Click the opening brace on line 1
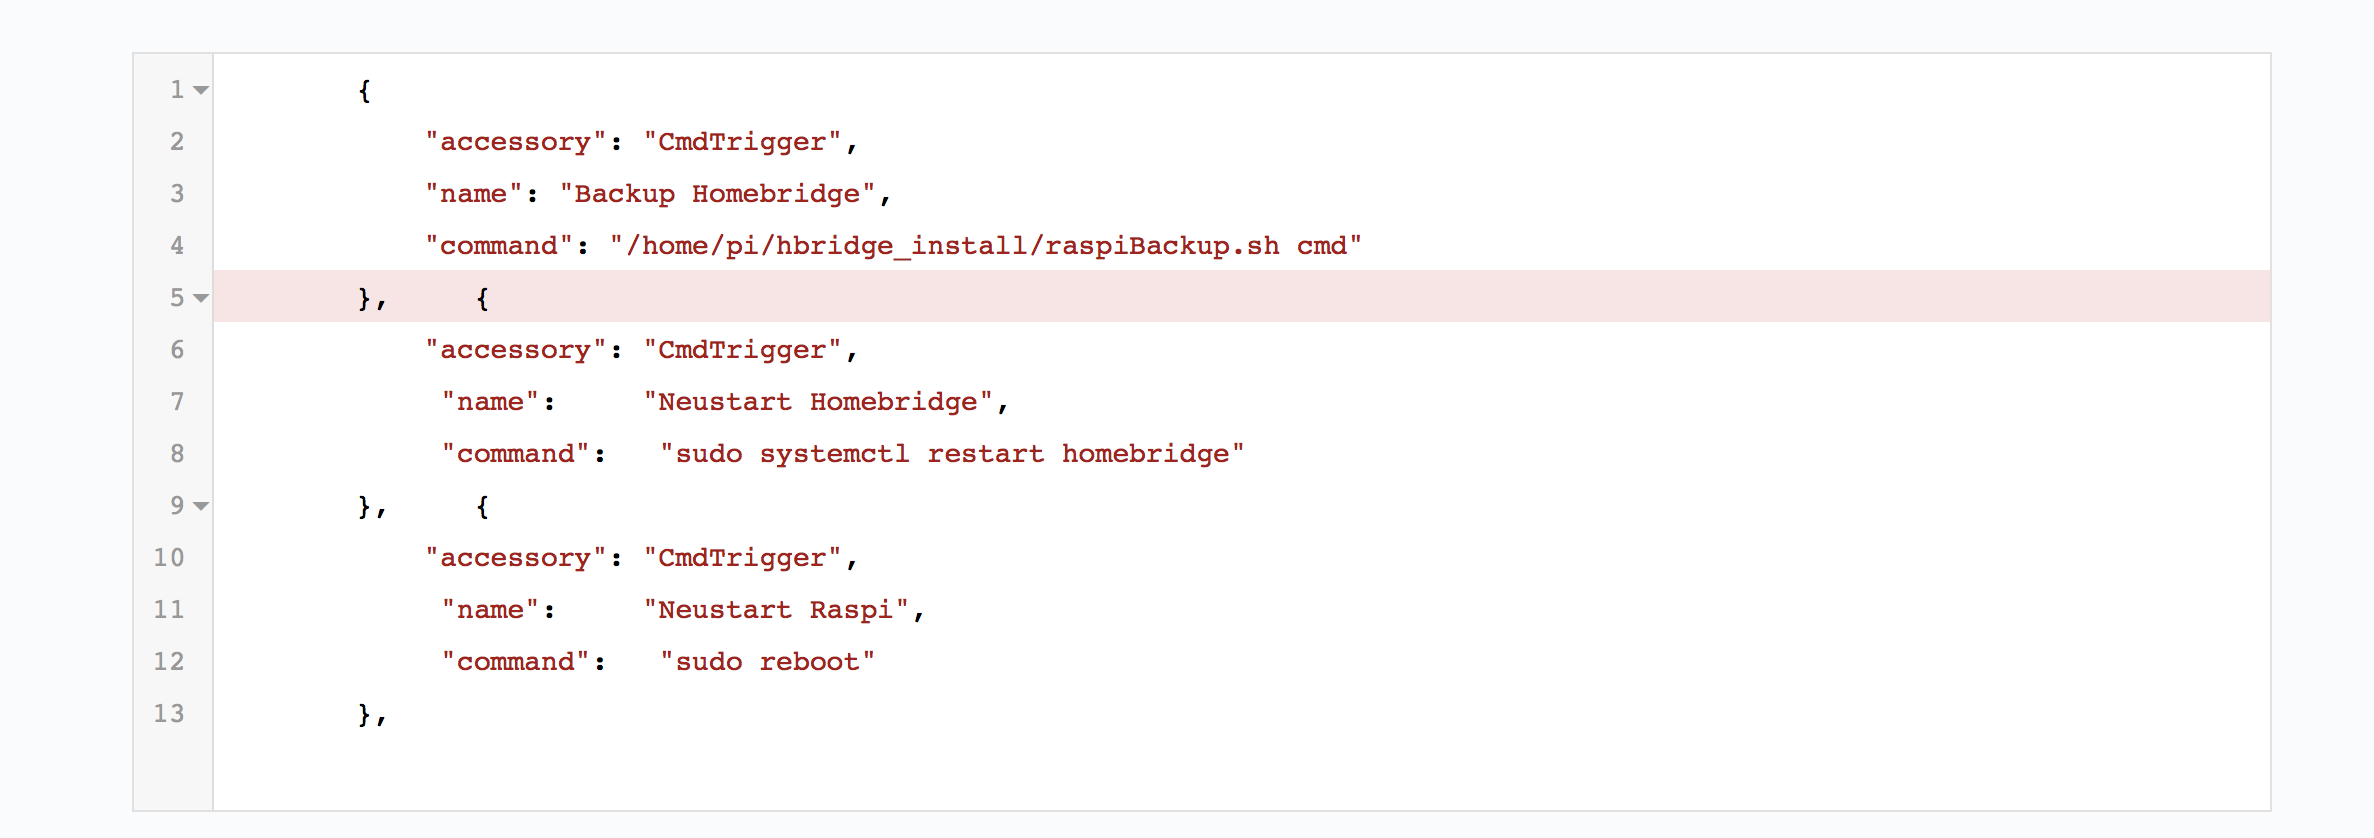This screenshot has height=838, width=2374. pyautogui.click(x=364, y=91)
